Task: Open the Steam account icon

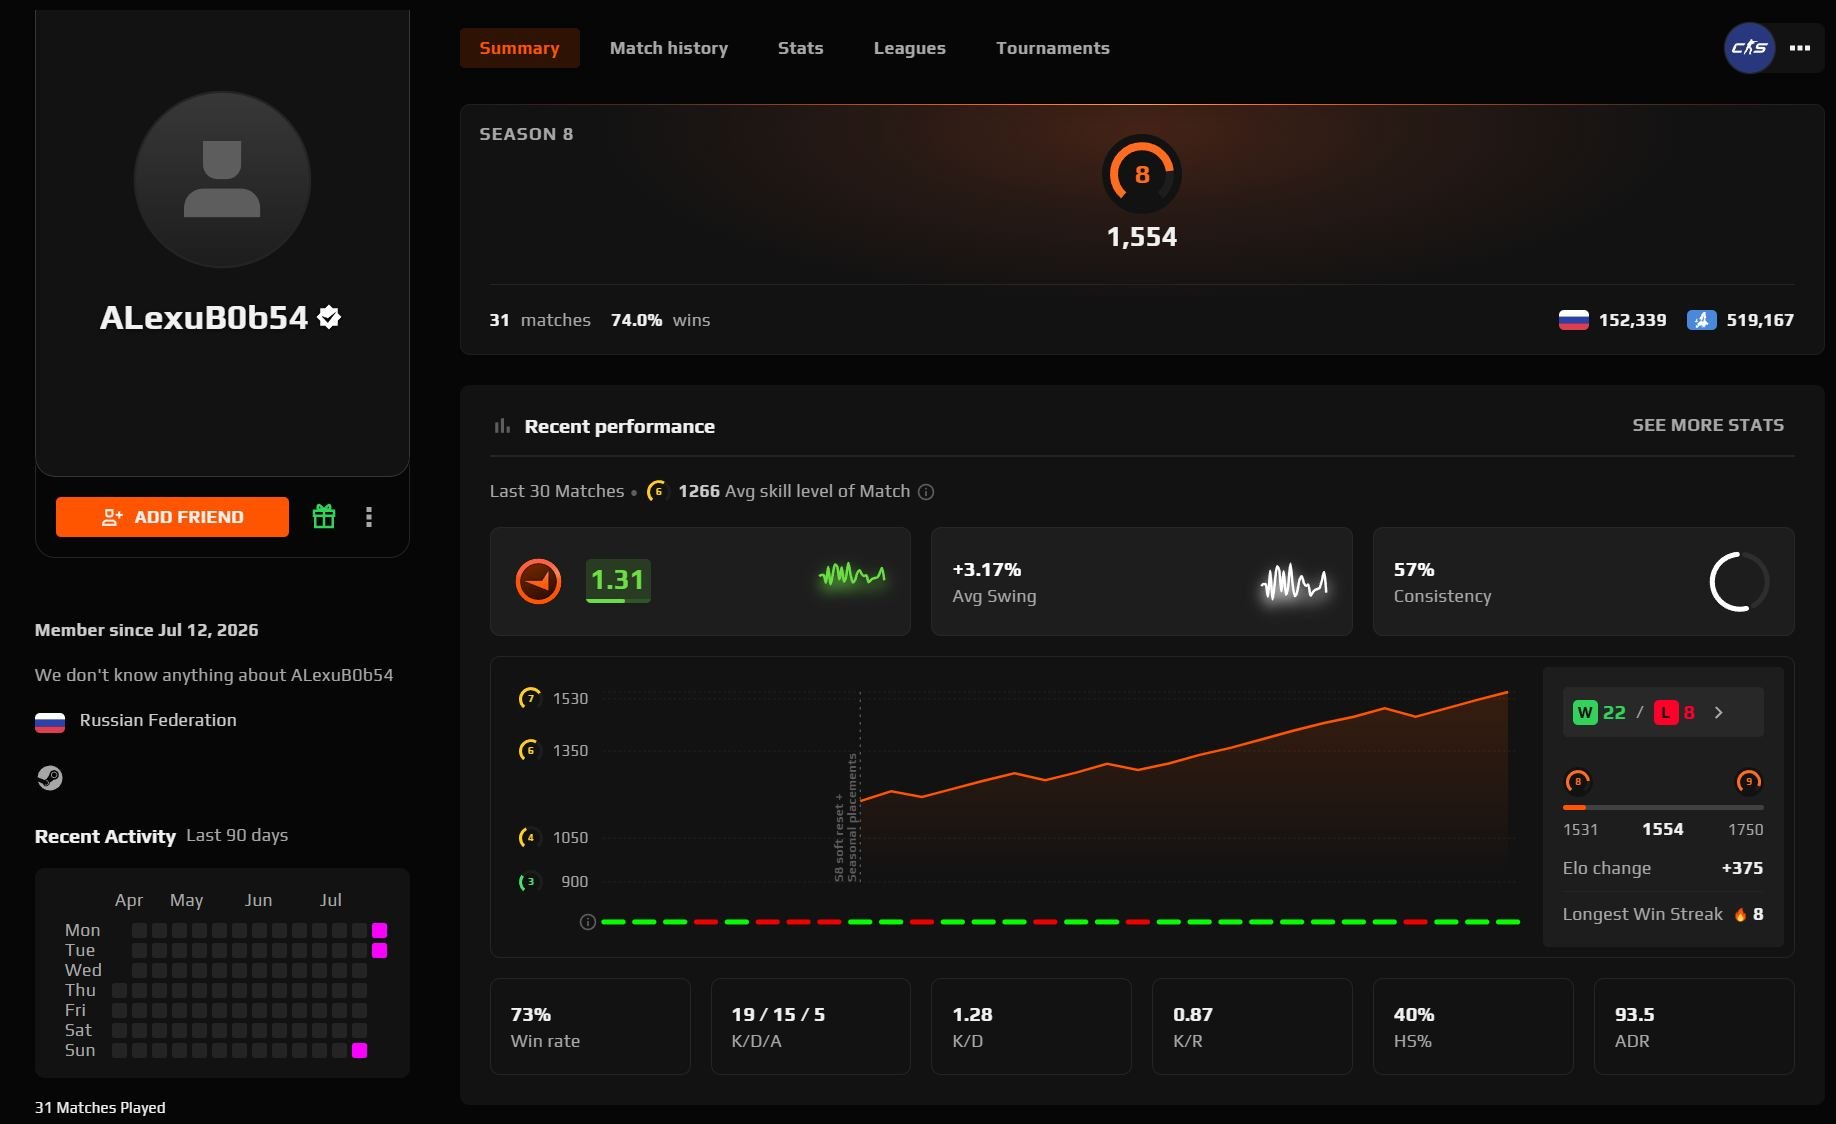Action: 50,778
